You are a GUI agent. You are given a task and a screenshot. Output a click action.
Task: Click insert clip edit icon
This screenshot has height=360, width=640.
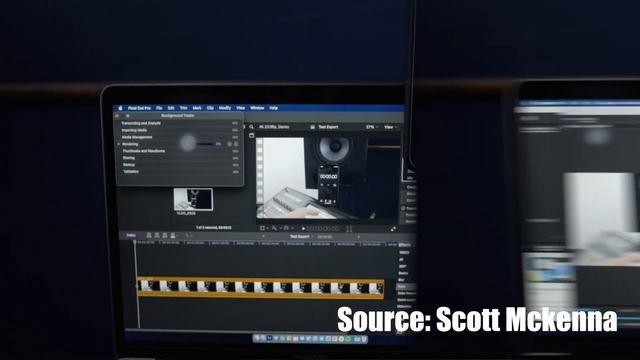pyautogui.click(x=157, y=236)
